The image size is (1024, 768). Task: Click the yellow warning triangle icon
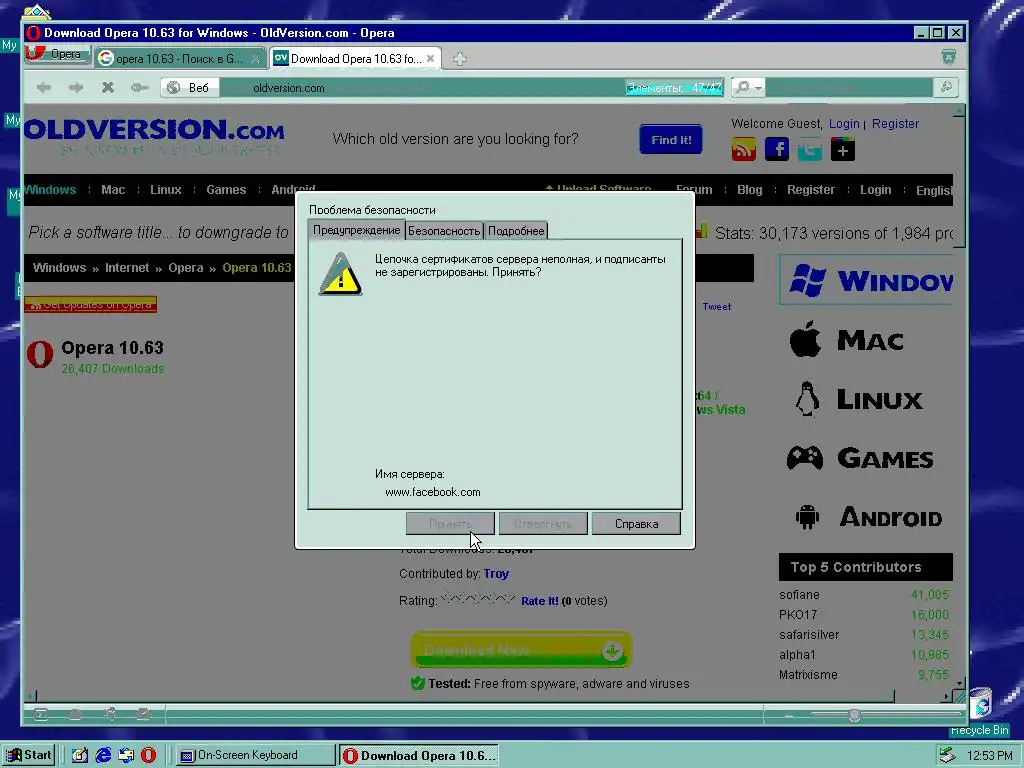(340, 274)
